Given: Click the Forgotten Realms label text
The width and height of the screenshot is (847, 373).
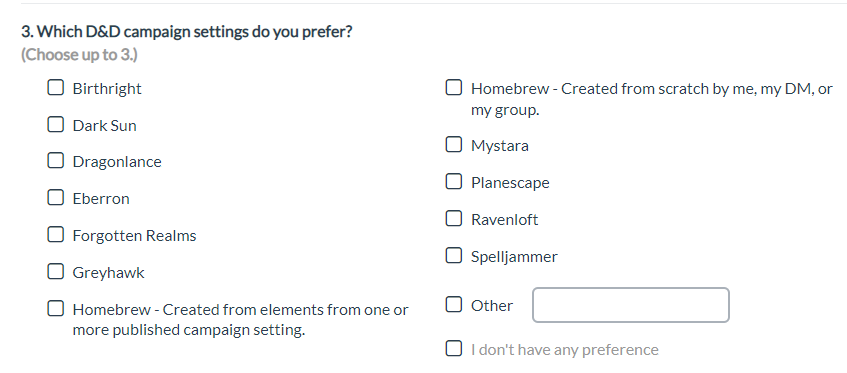Looking at the screenshot, I should tap(135, 236).
